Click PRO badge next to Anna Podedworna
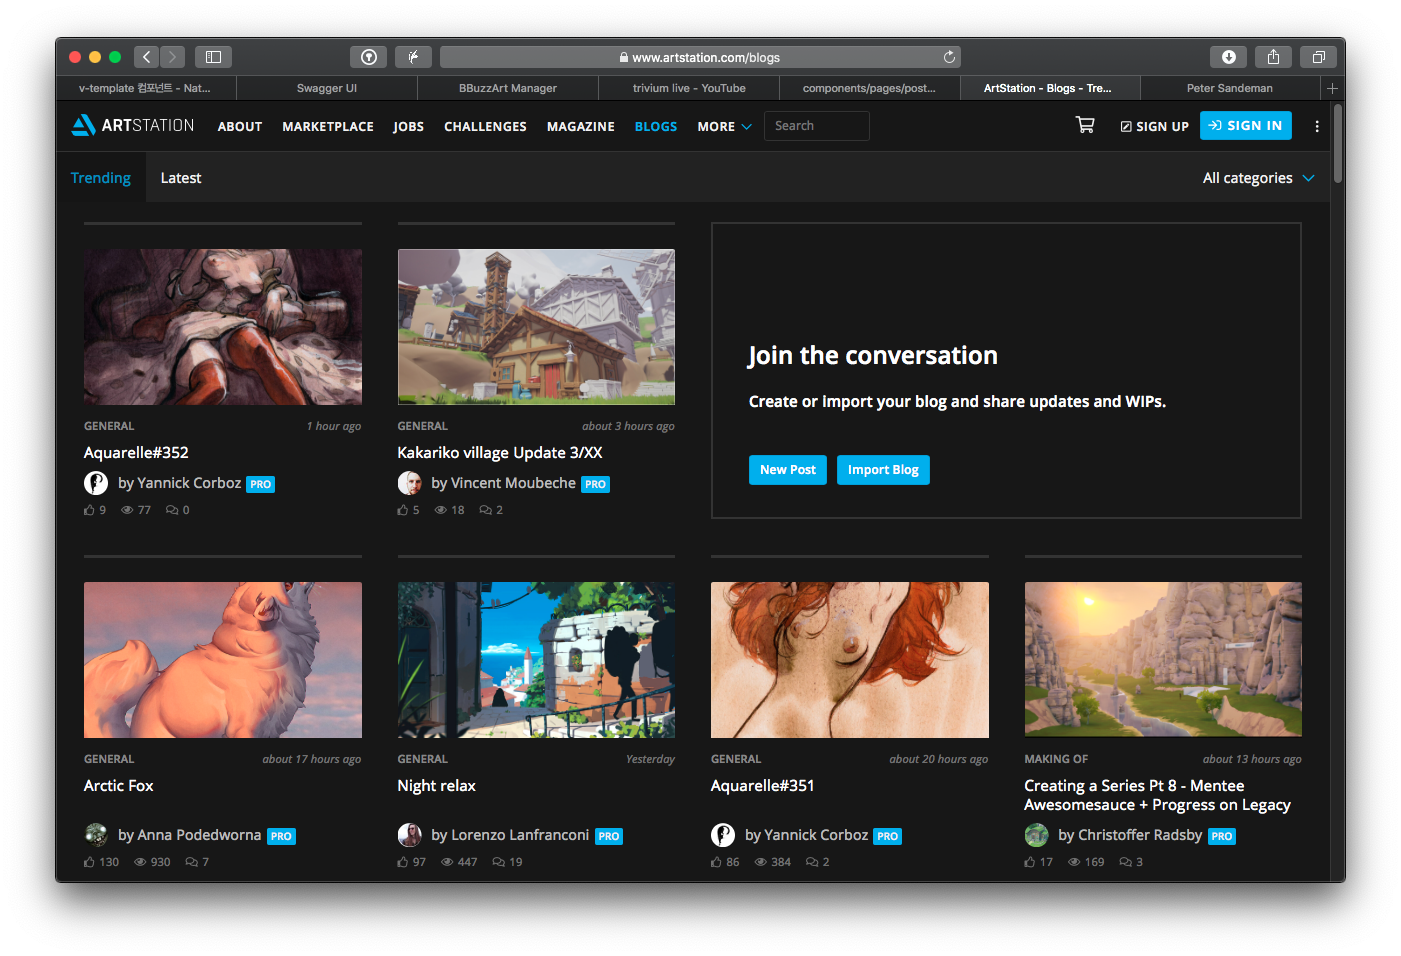The width and height of the screenshot is (1401, 956). coord(281,836)
